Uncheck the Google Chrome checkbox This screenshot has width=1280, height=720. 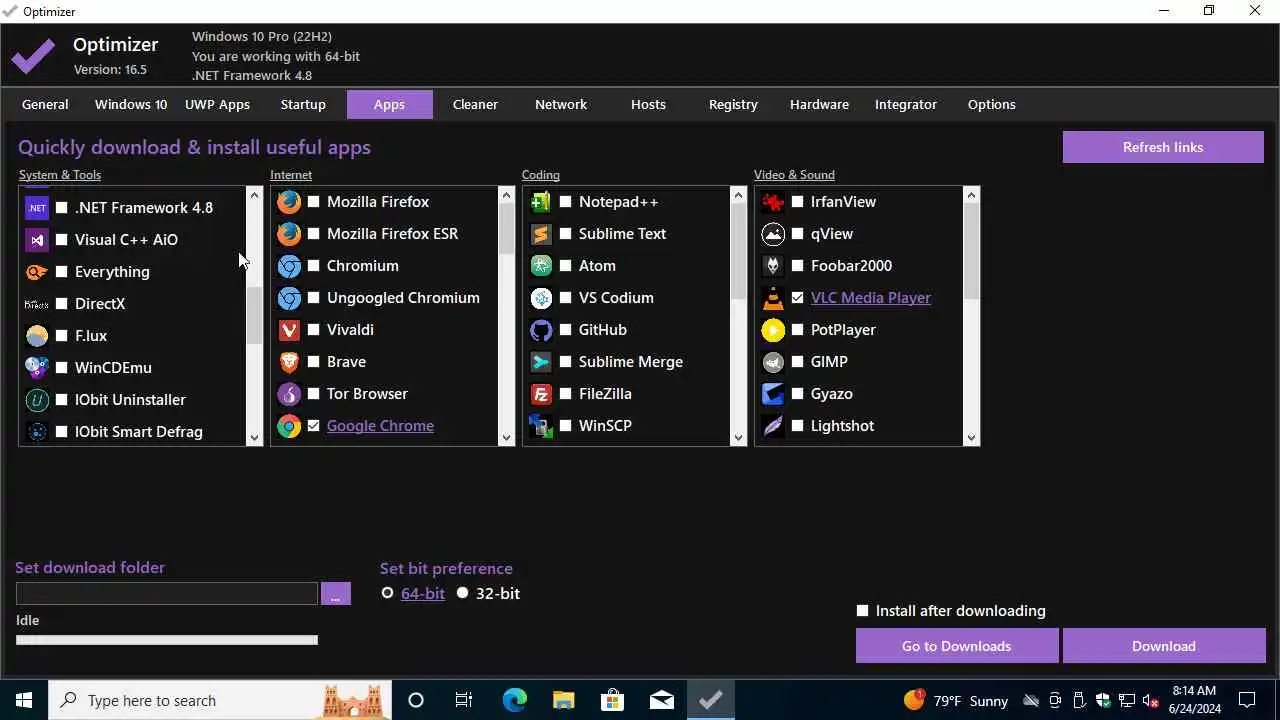point(314,426)
